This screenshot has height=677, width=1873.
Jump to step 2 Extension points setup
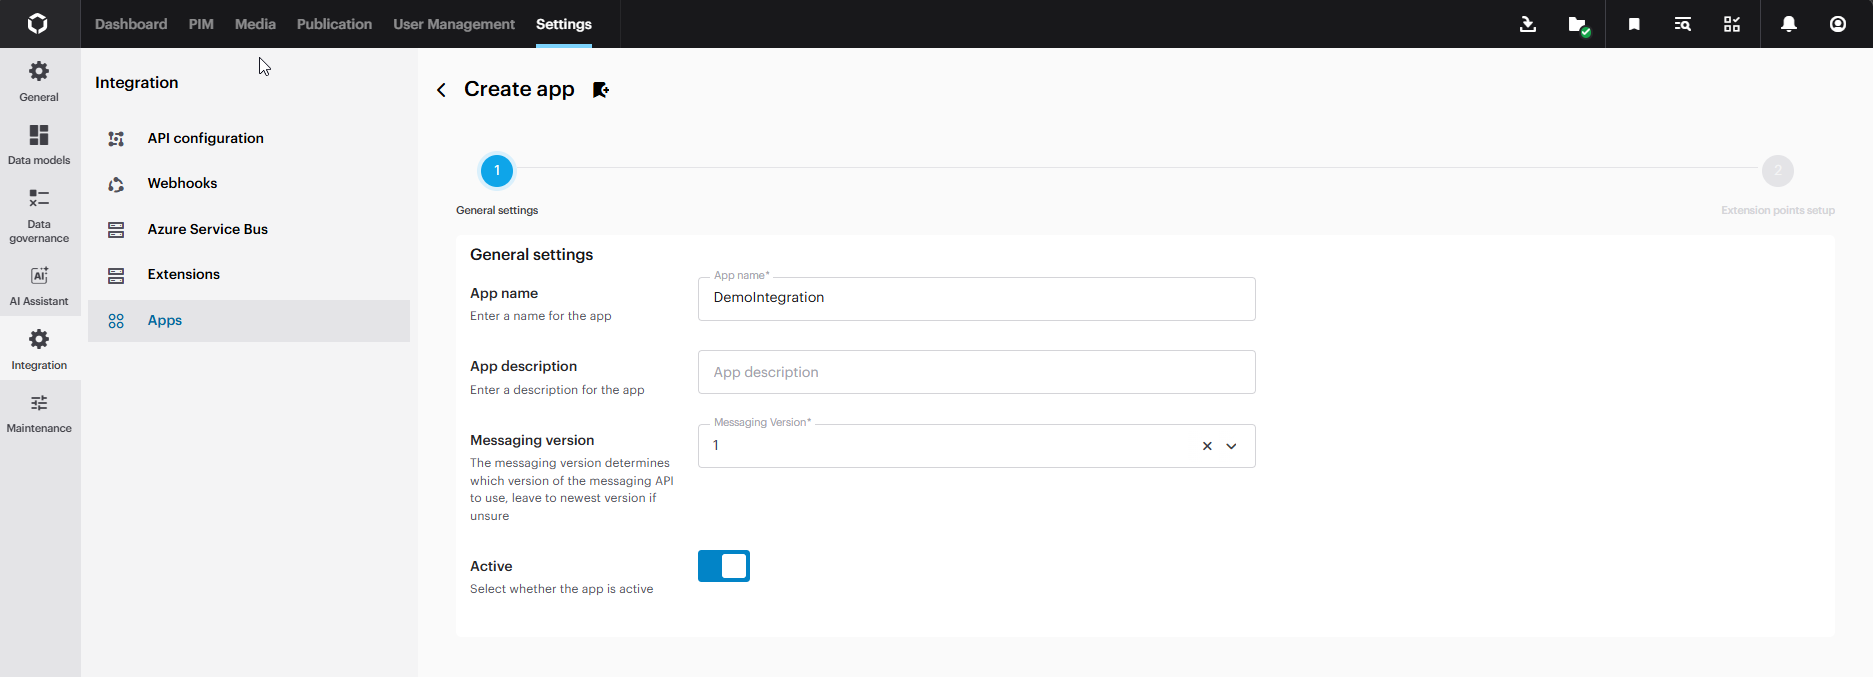[x=1777, y=171]
